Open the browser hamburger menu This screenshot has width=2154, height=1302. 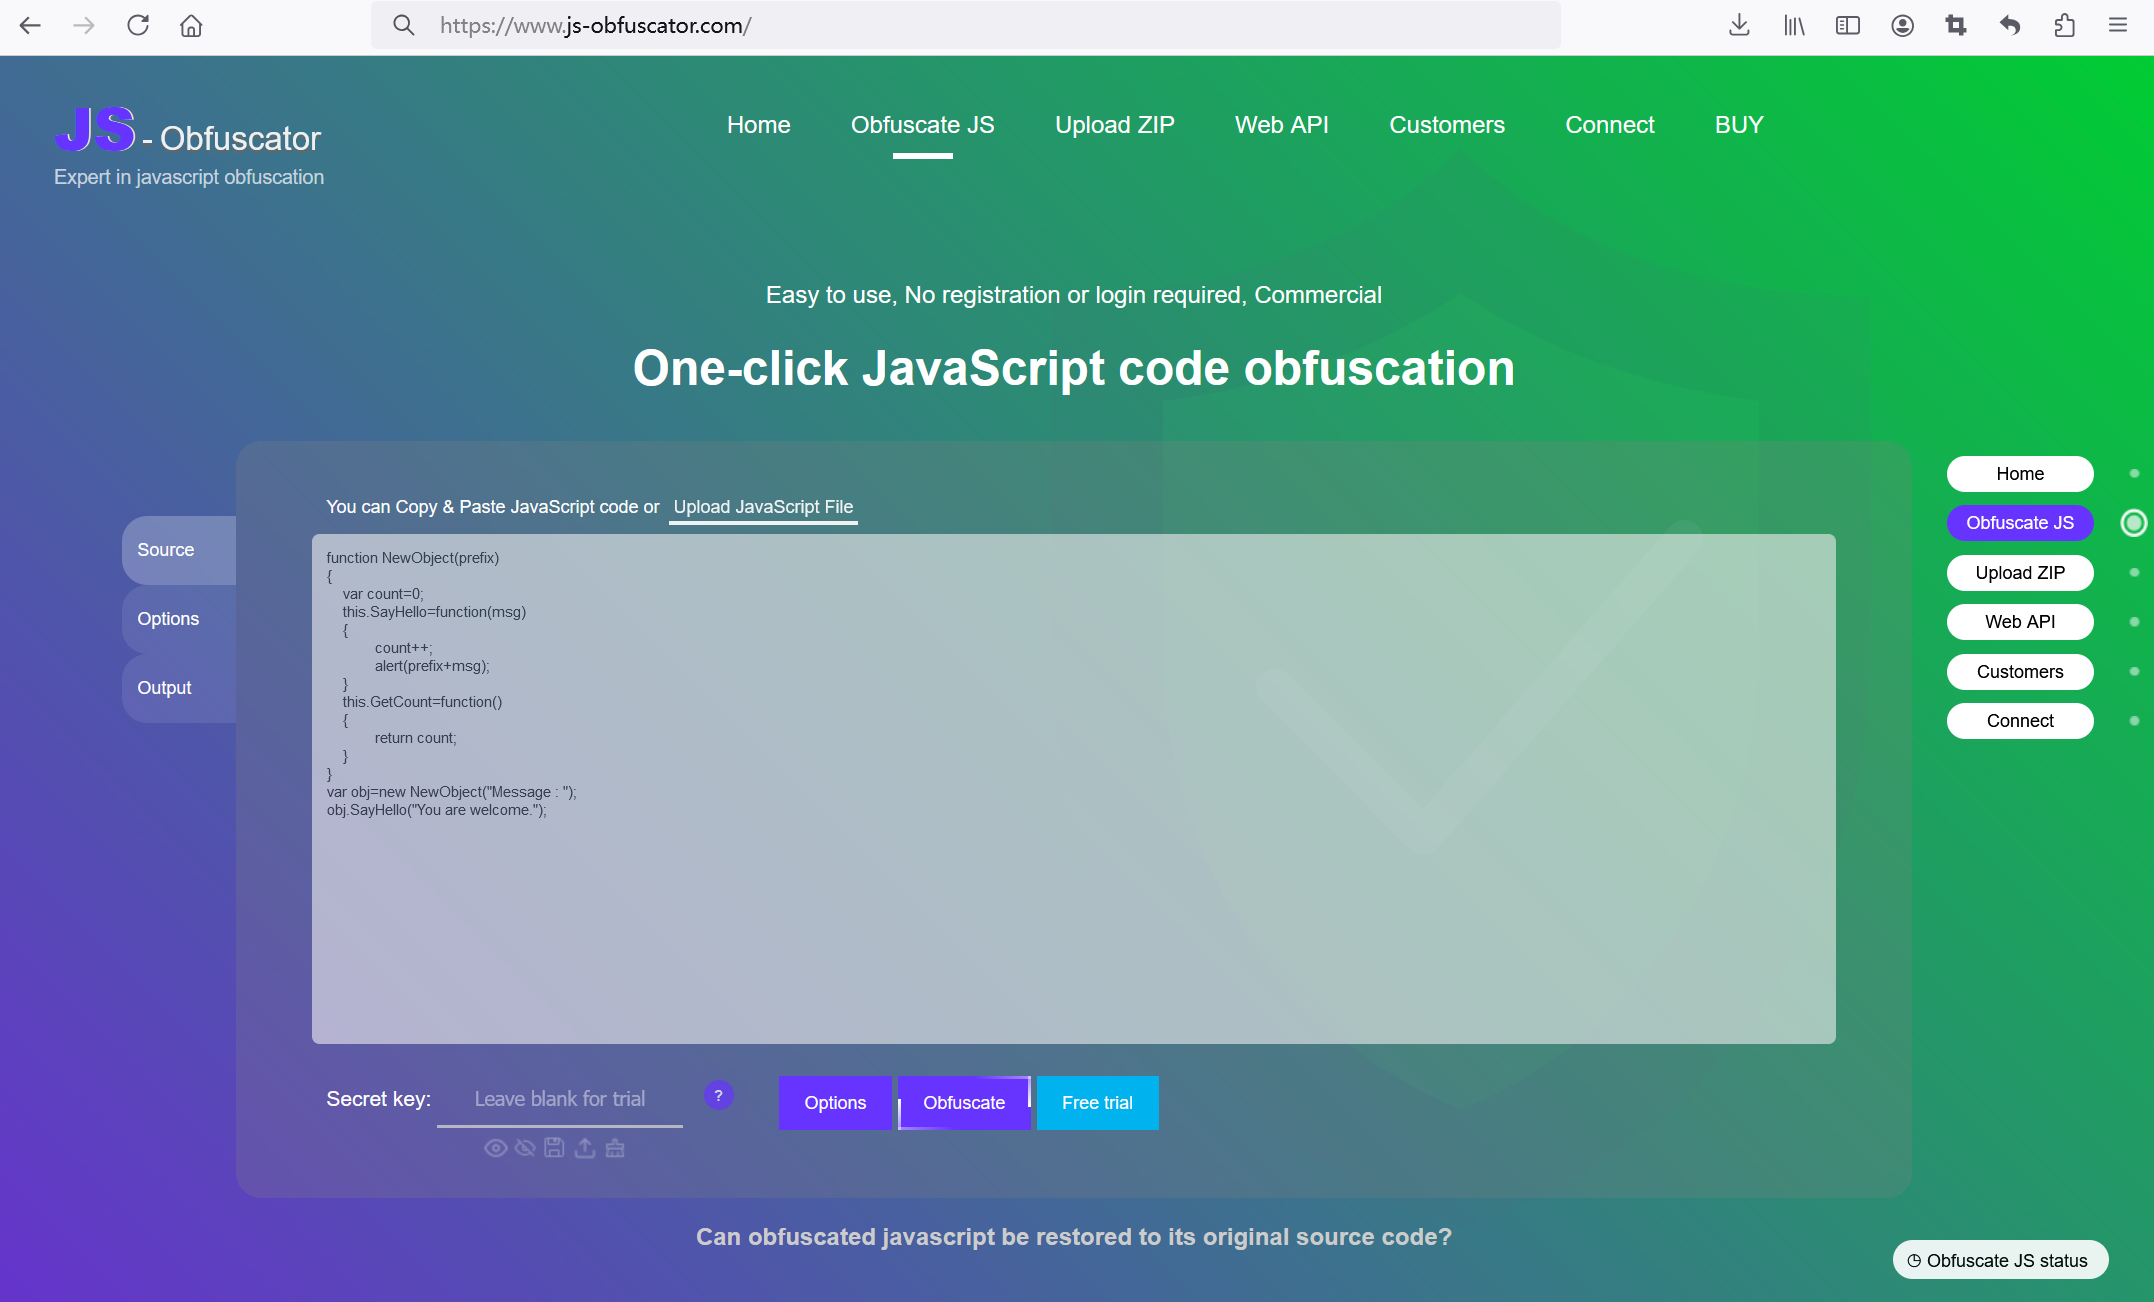pyautogui.click(x=2118, y=26)
